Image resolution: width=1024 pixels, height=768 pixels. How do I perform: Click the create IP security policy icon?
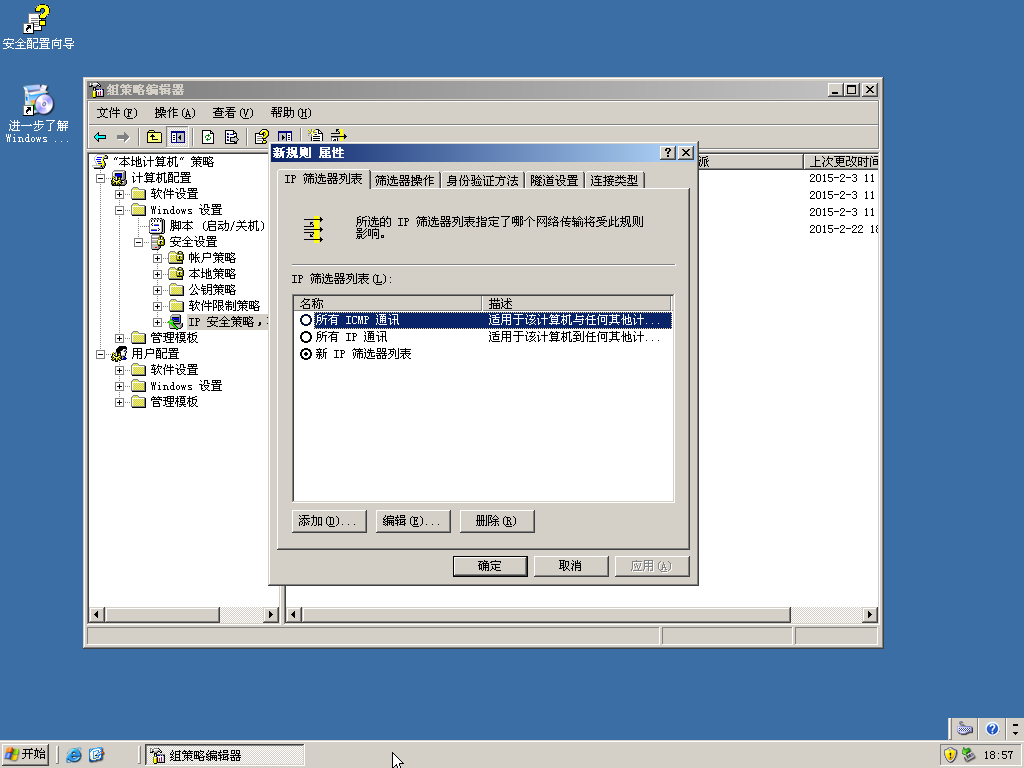[x=315, y=136]
